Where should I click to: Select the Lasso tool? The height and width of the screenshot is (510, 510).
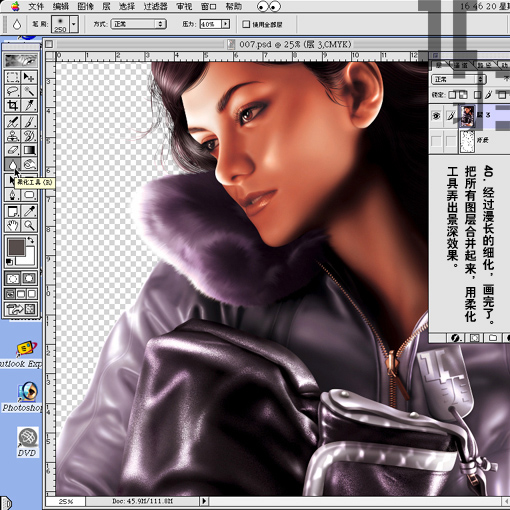13,91
